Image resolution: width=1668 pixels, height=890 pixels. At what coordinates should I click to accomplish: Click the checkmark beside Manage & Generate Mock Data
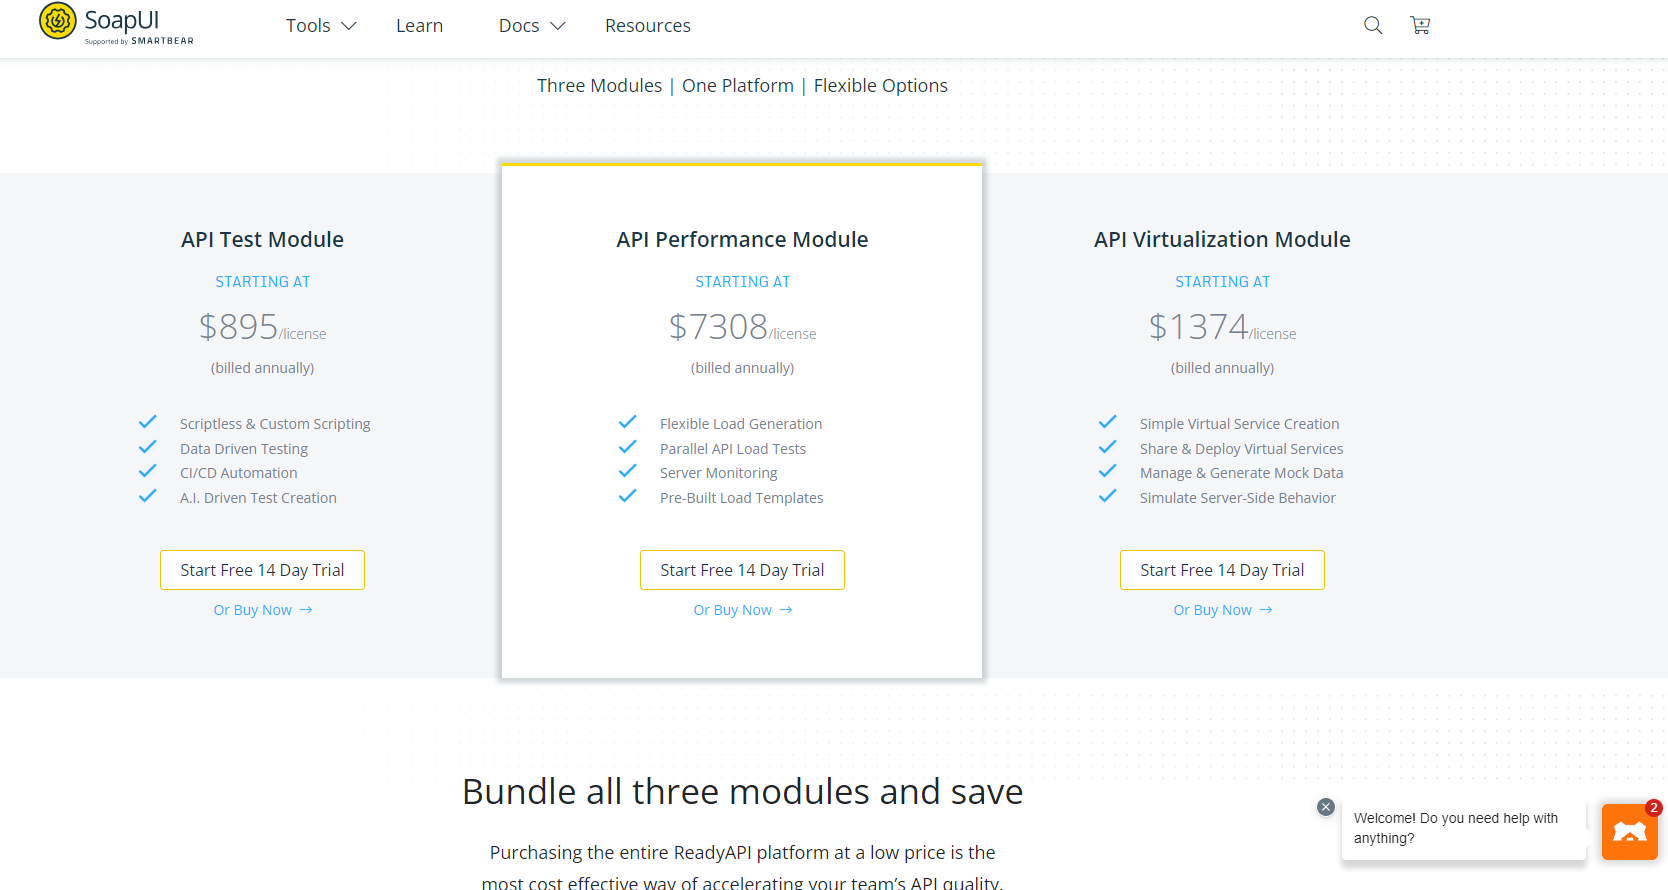(x=1108, y=471)
